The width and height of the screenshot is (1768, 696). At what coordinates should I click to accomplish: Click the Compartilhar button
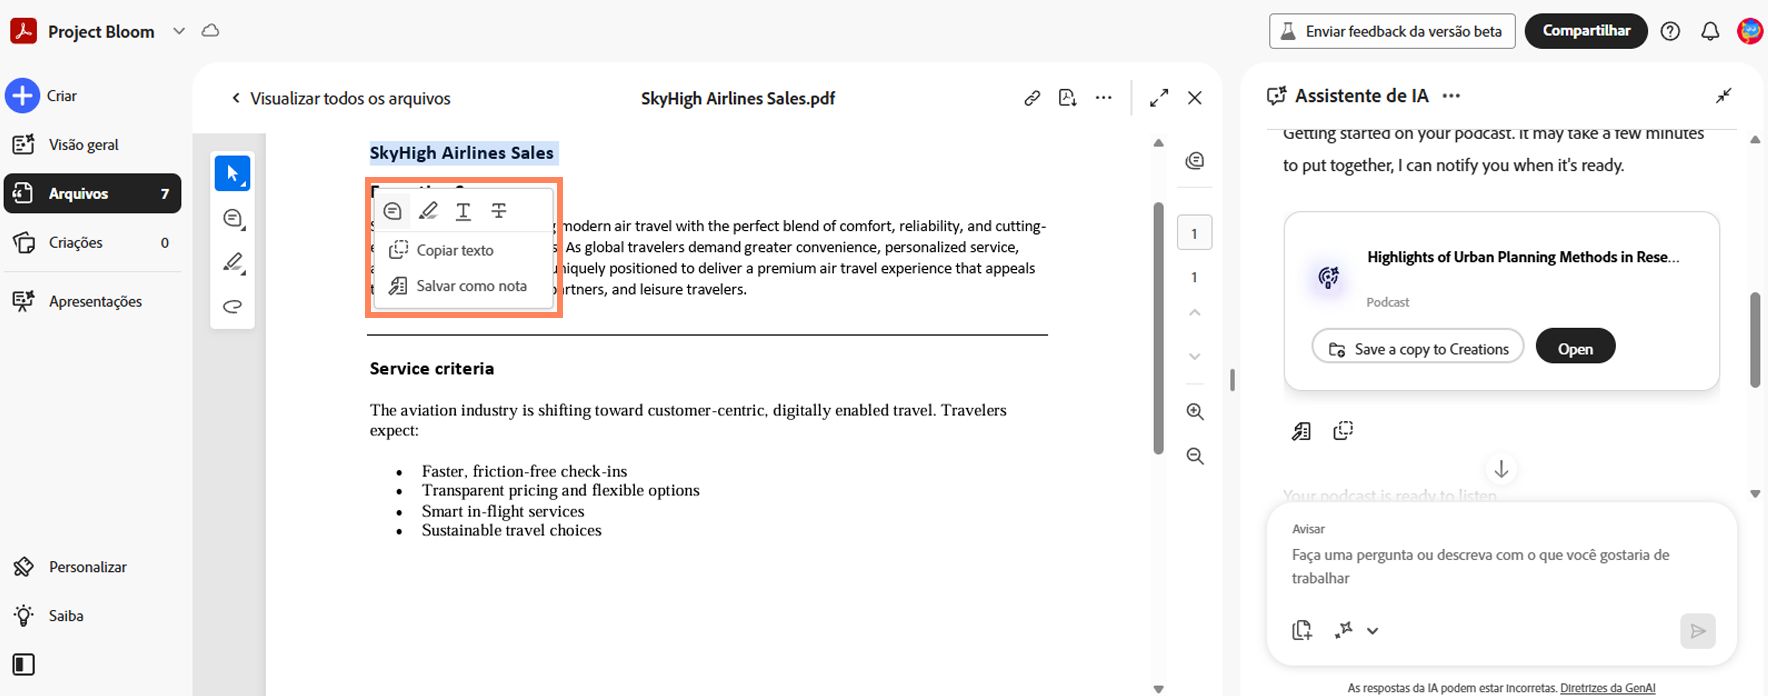tap(1586, 31)
